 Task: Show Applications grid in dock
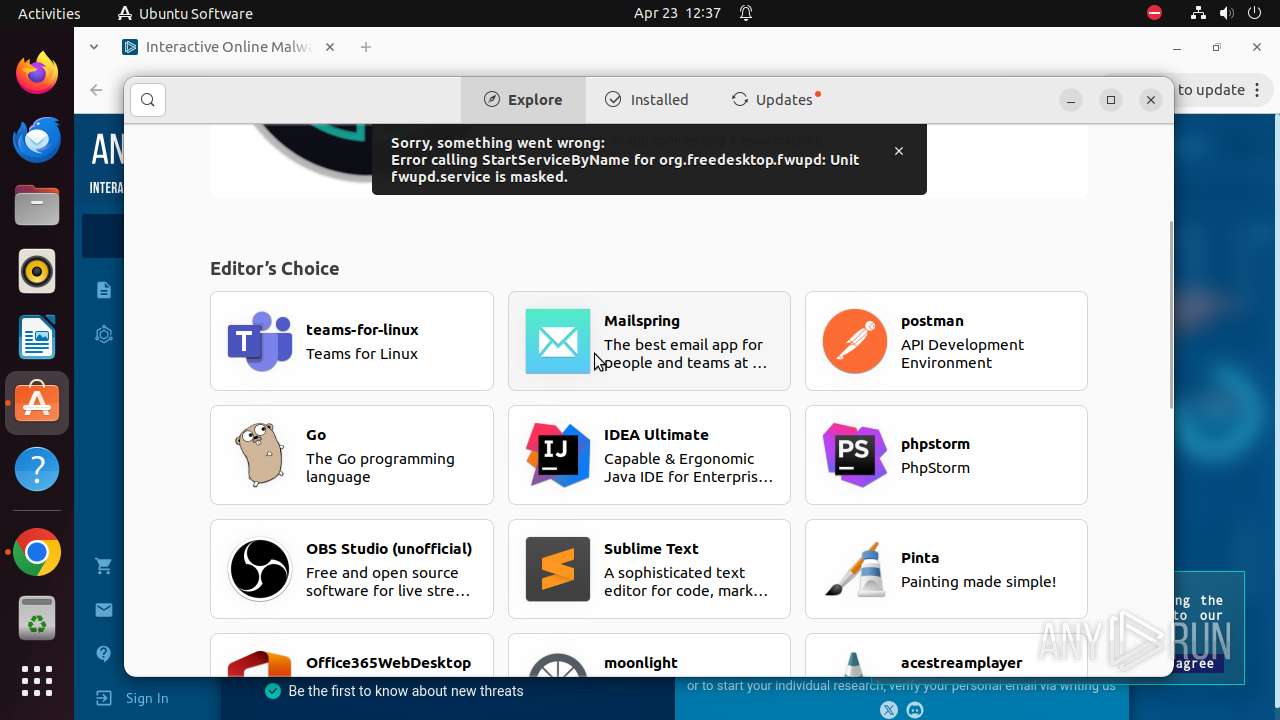tap(37, 681)
